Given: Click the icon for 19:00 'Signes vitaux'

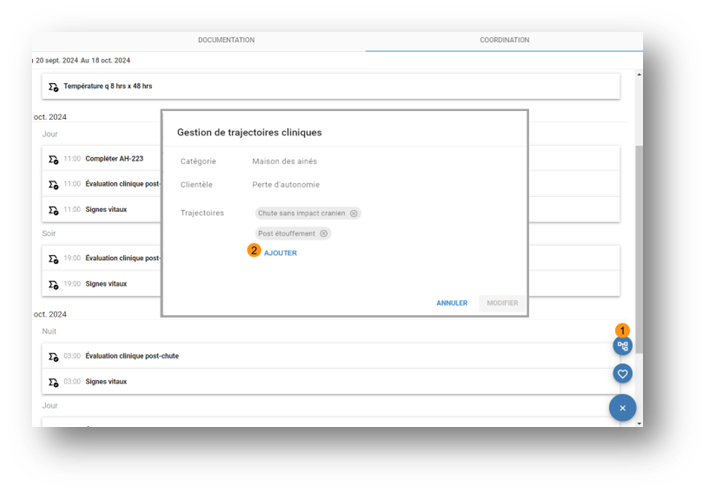Looking at the screenshot, I should 53,284.
